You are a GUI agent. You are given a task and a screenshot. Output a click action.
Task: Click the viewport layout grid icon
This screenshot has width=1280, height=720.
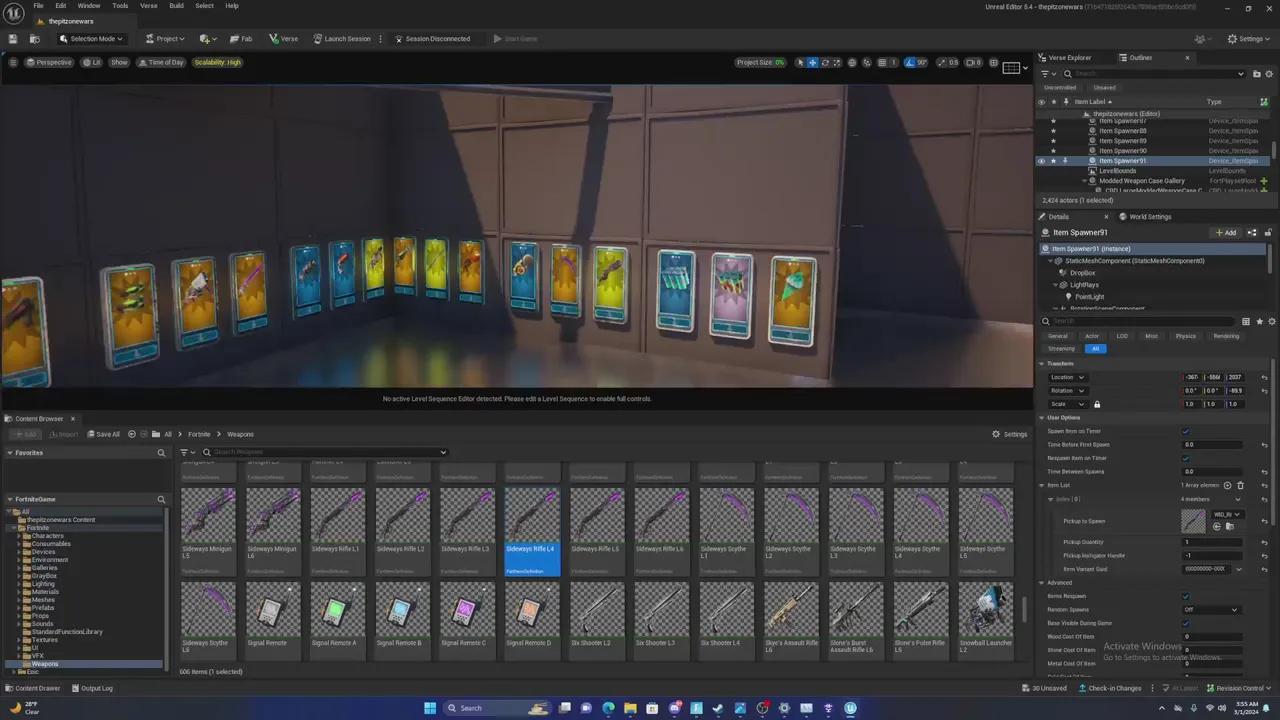1011,67
